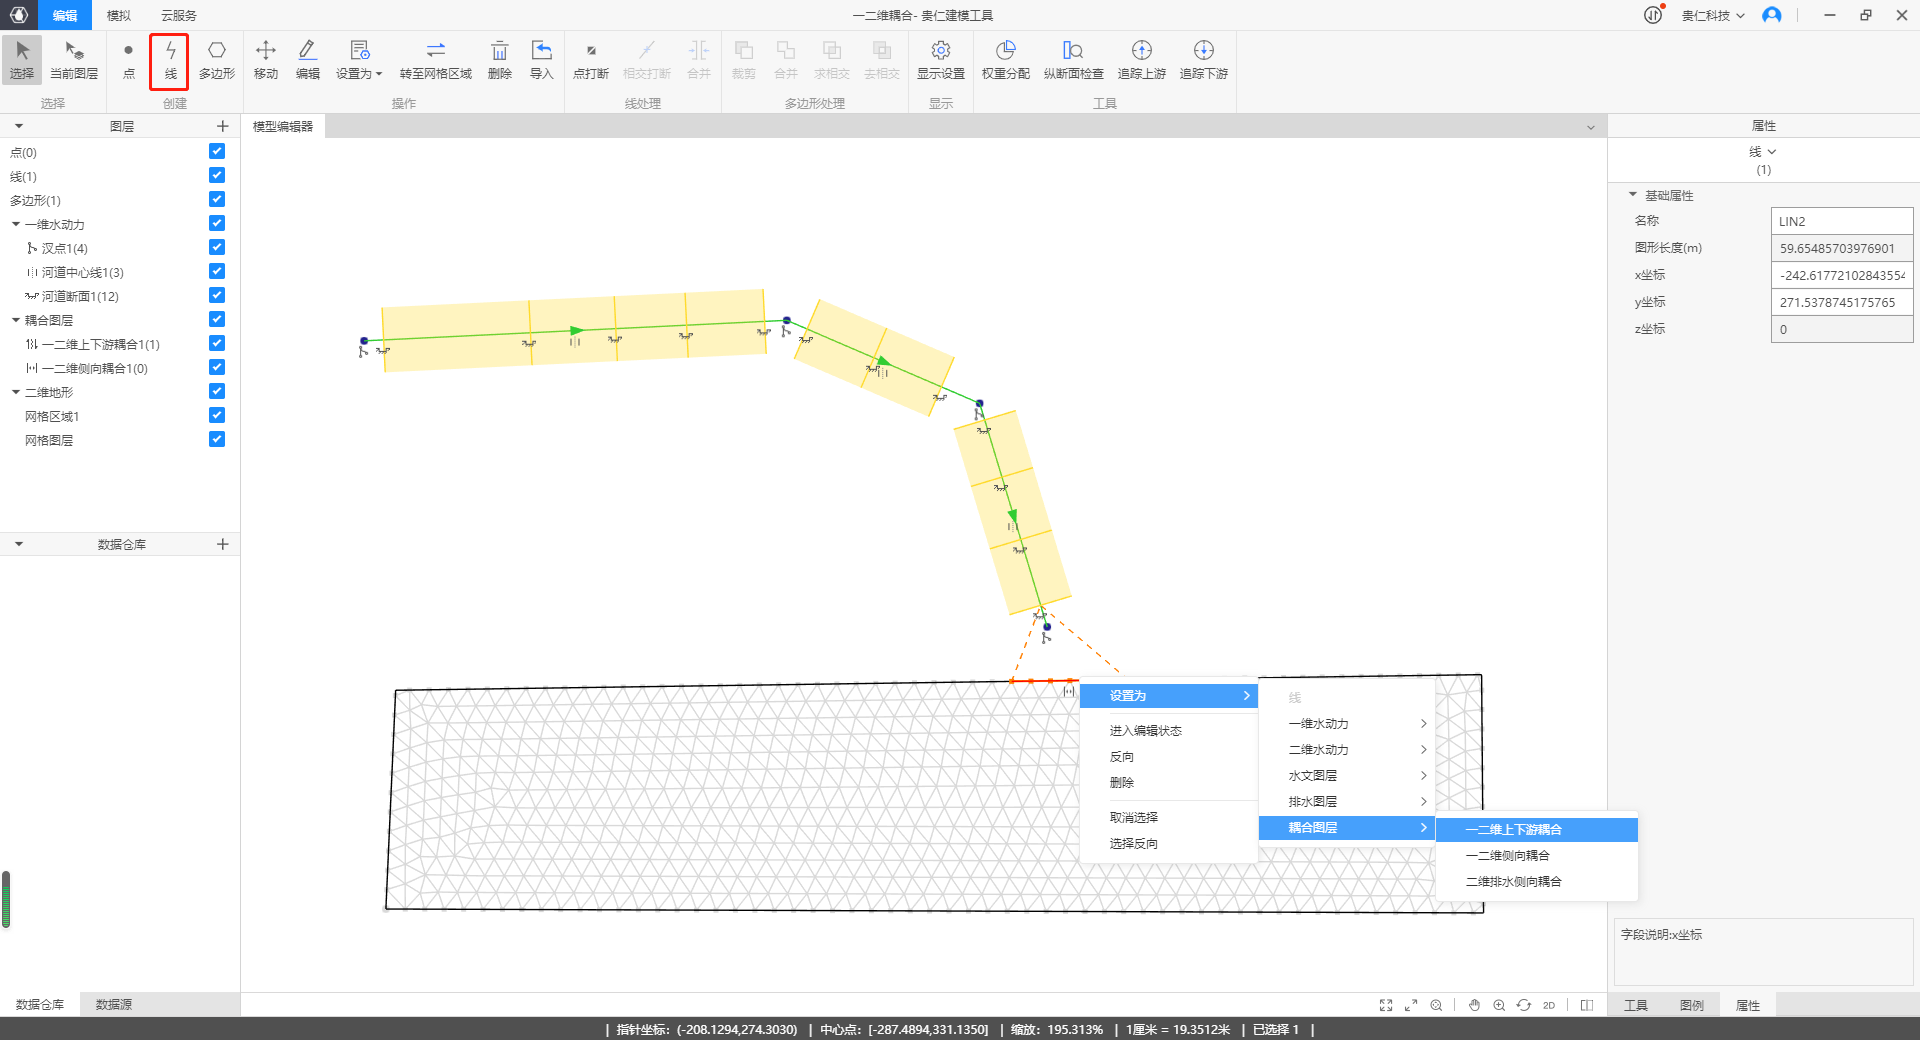Click the 权重分配 weight distribution tool
Viewport: 1920px width, 1040px height.
point(1005,60)
